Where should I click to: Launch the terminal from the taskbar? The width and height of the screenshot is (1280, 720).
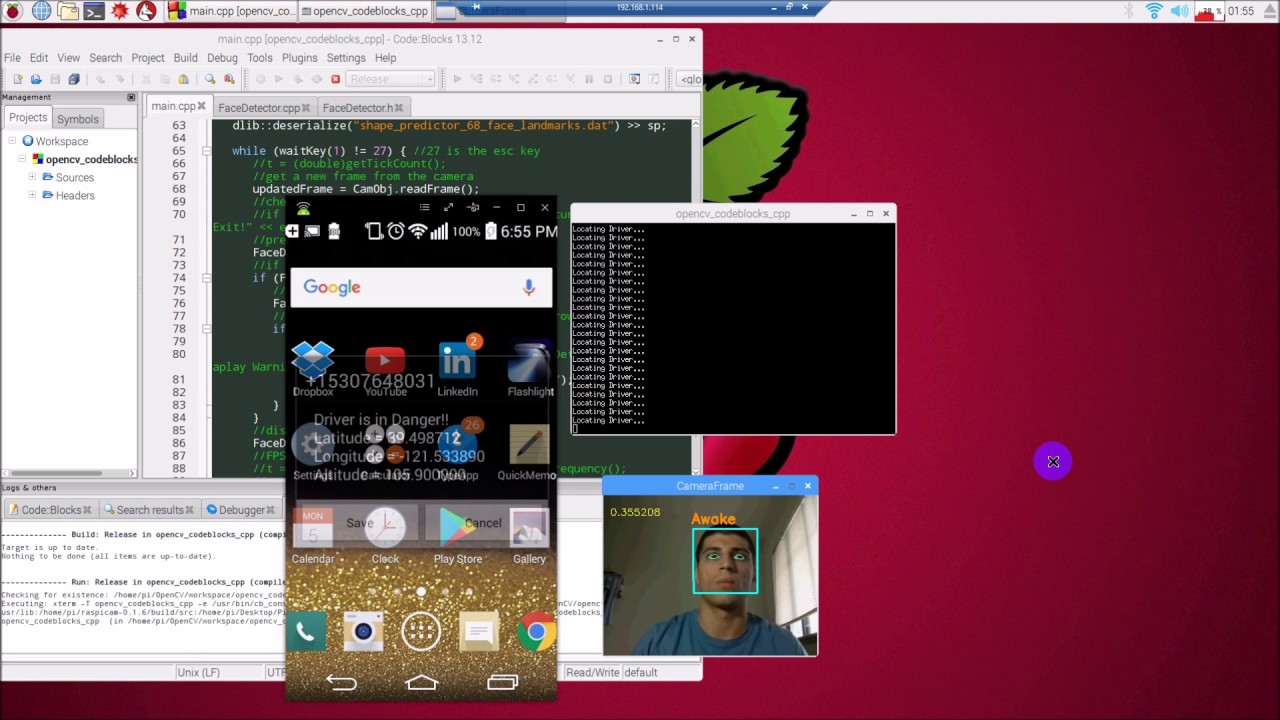(x=93, y=11)
